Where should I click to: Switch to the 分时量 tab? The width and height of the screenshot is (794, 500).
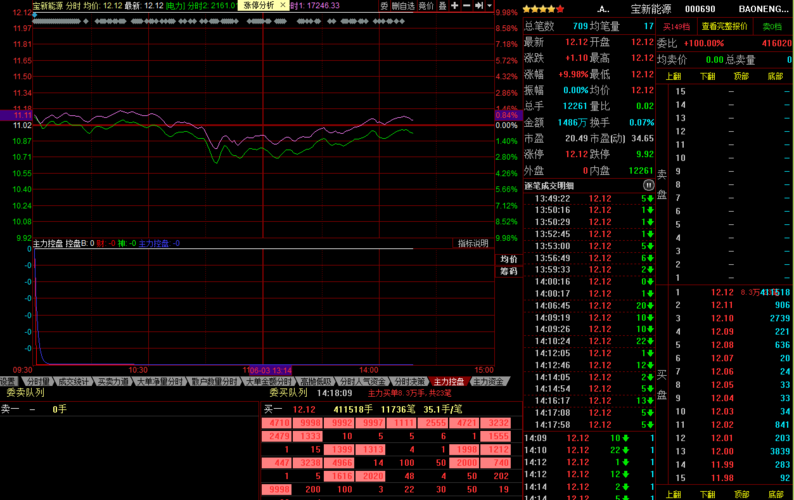tap(38, 381)
